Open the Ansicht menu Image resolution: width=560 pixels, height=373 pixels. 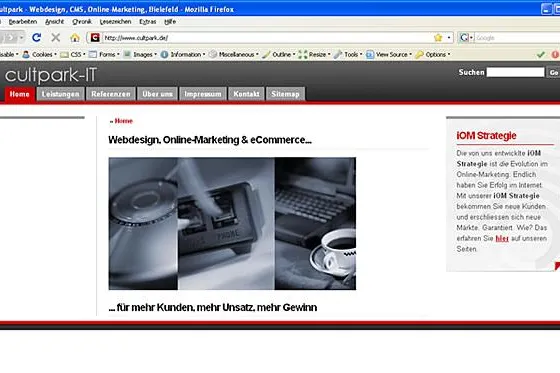click(x=54, y=22)
